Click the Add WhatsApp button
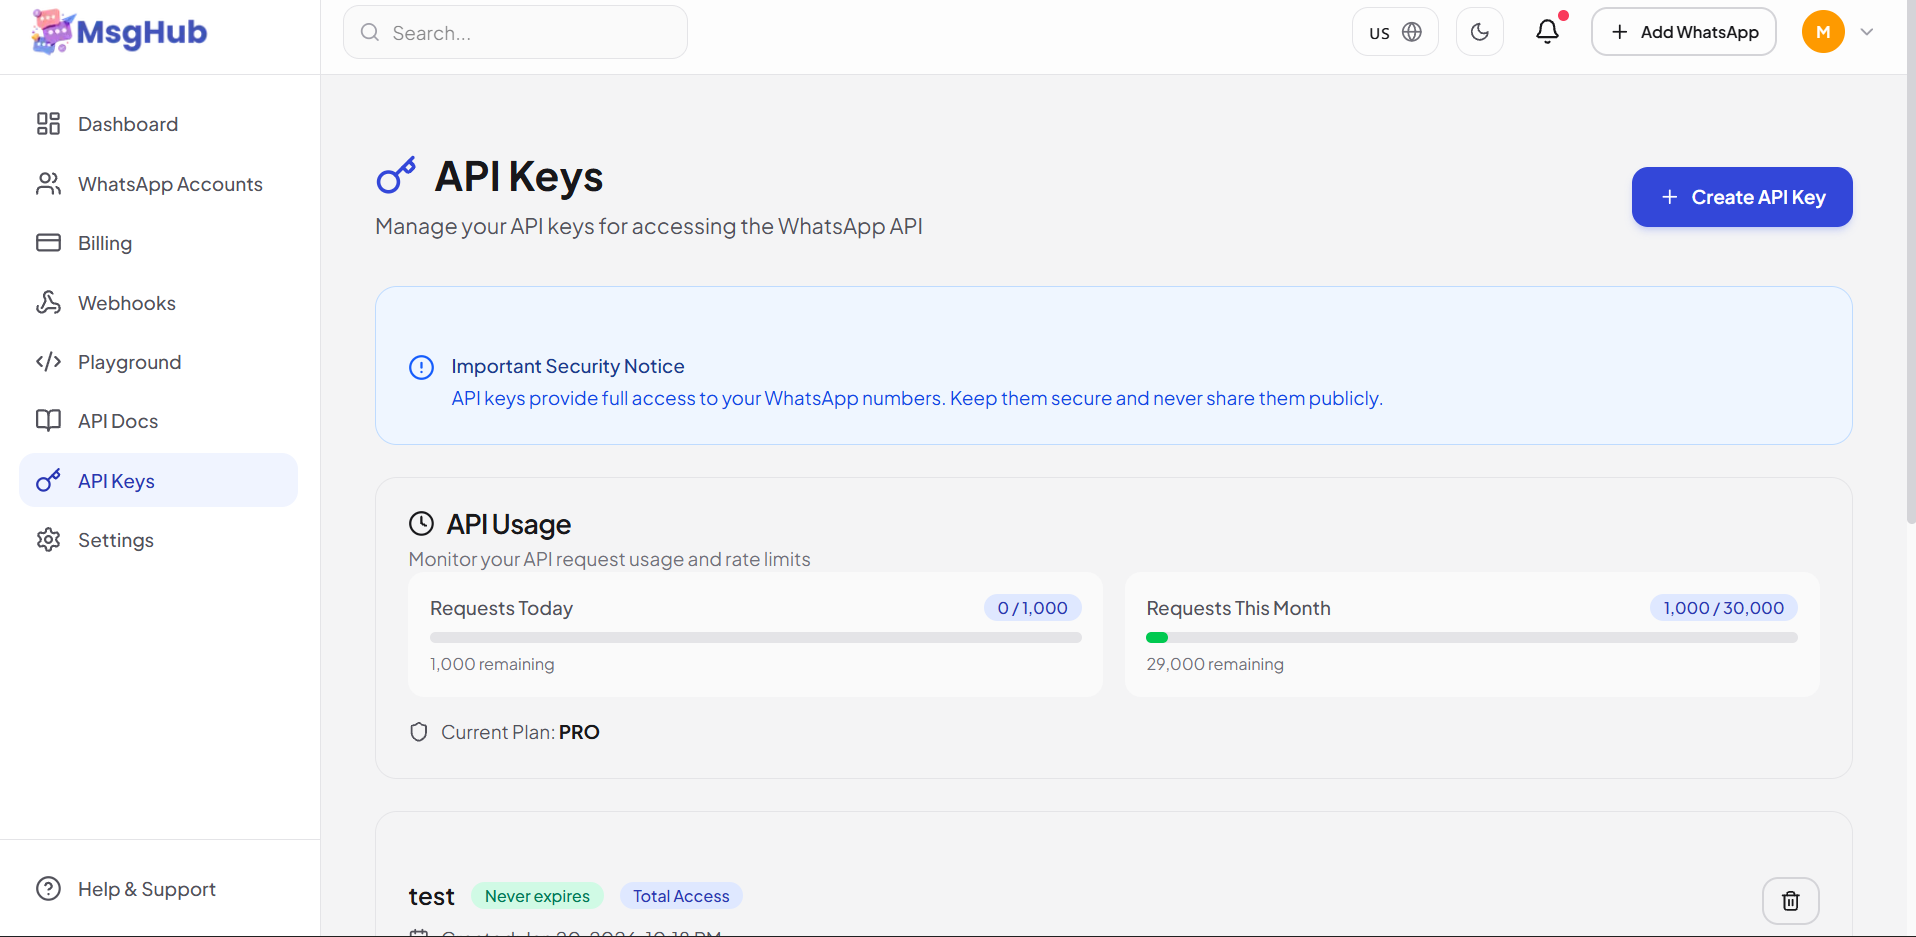This screenshot has width=1916, height=937. pos(1684,32)
